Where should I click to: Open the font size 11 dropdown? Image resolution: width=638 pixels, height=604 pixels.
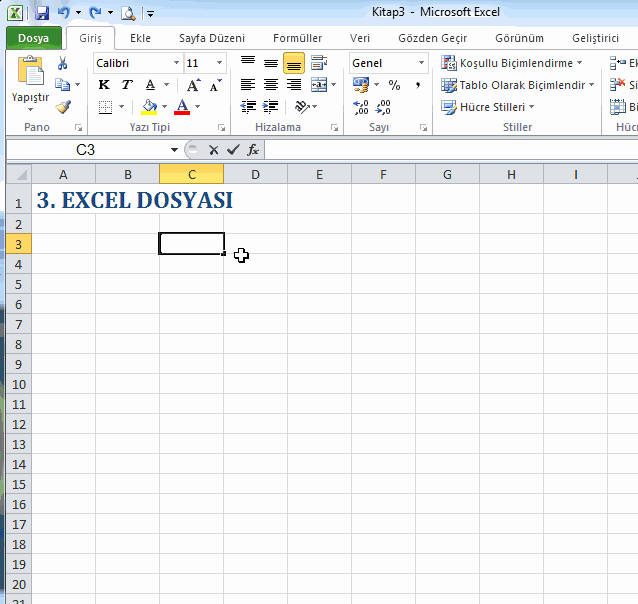tap(219, 63)
